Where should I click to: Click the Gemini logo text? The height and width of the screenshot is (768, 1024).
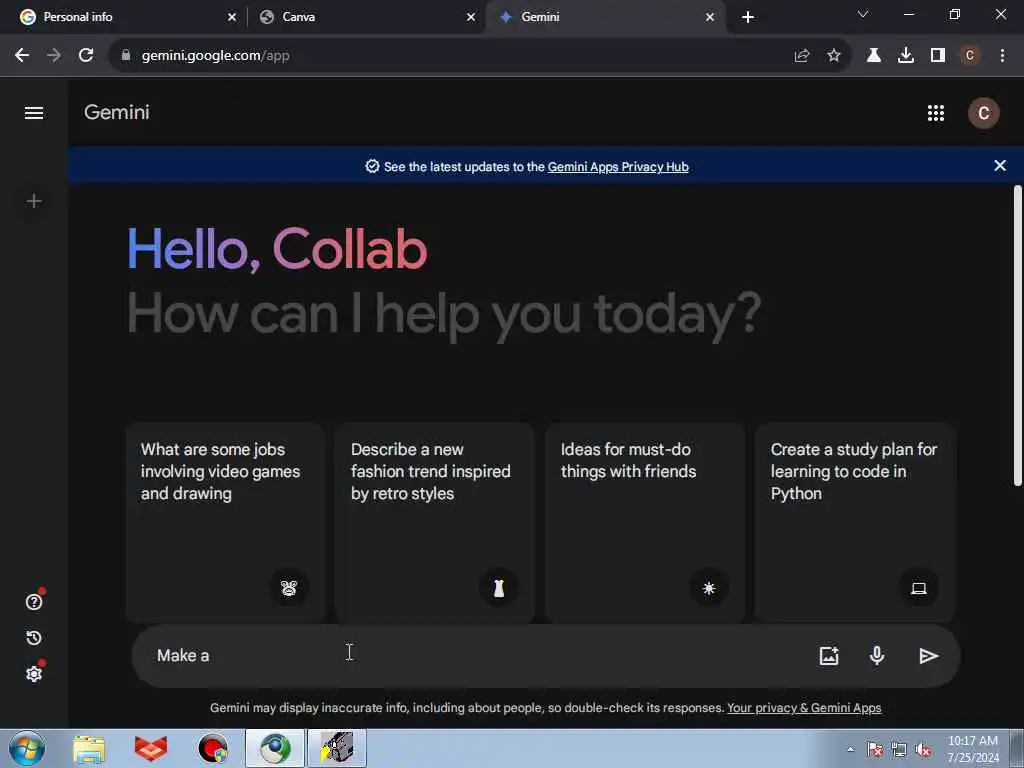tap(117, 112)
